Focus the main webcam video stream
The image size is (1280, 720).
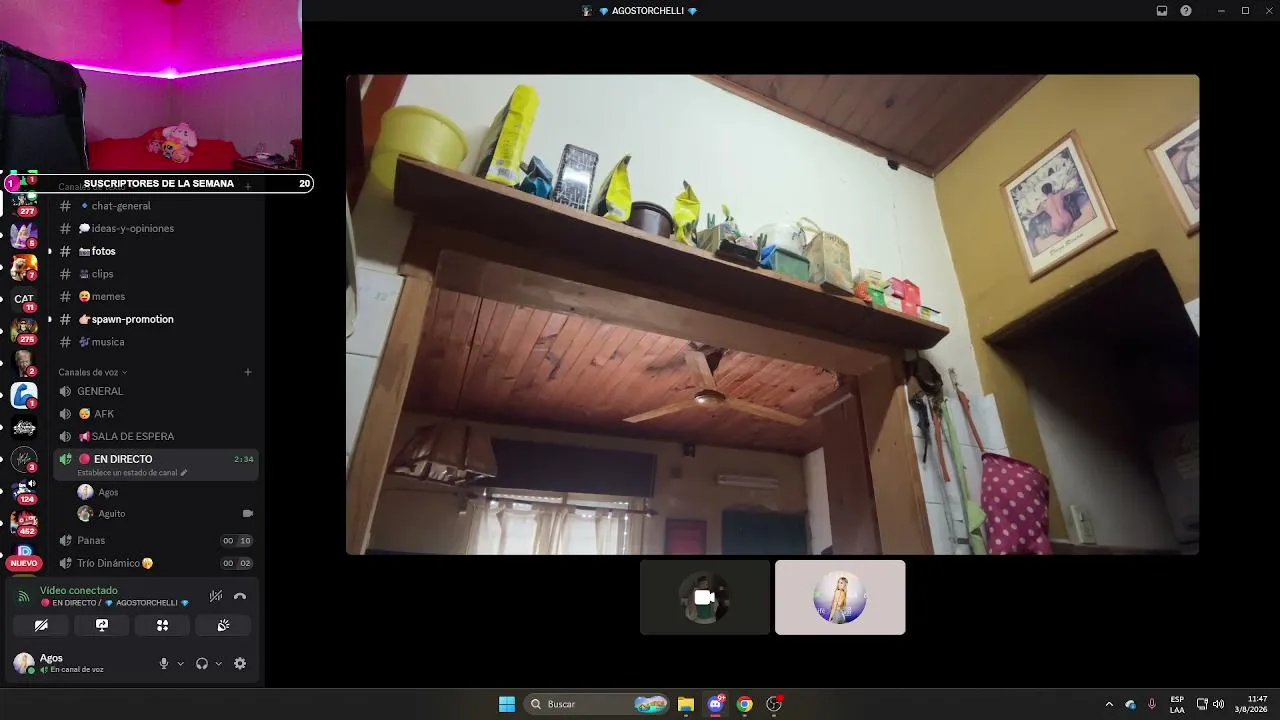pyautogui.click(x=772, y=314)
